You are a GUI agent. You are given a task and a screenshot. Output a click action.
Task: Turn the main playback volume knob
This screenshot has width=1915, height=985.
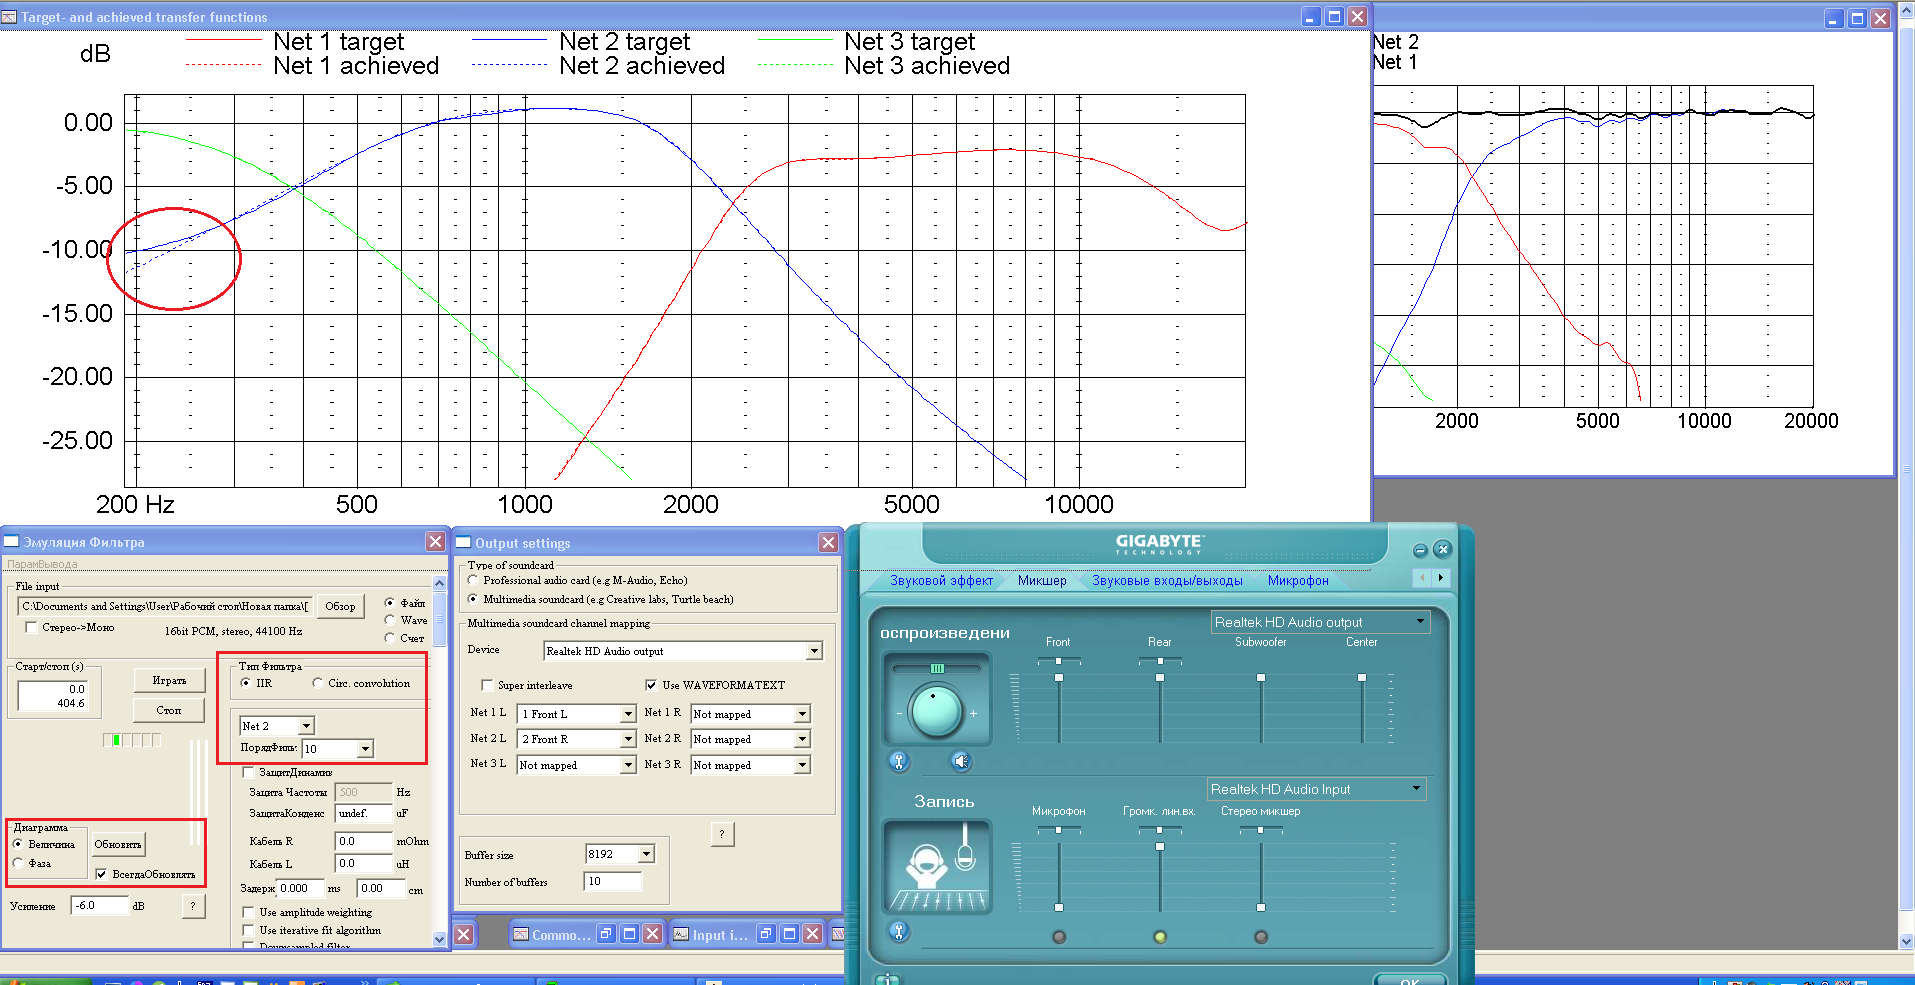coord(936,711)
